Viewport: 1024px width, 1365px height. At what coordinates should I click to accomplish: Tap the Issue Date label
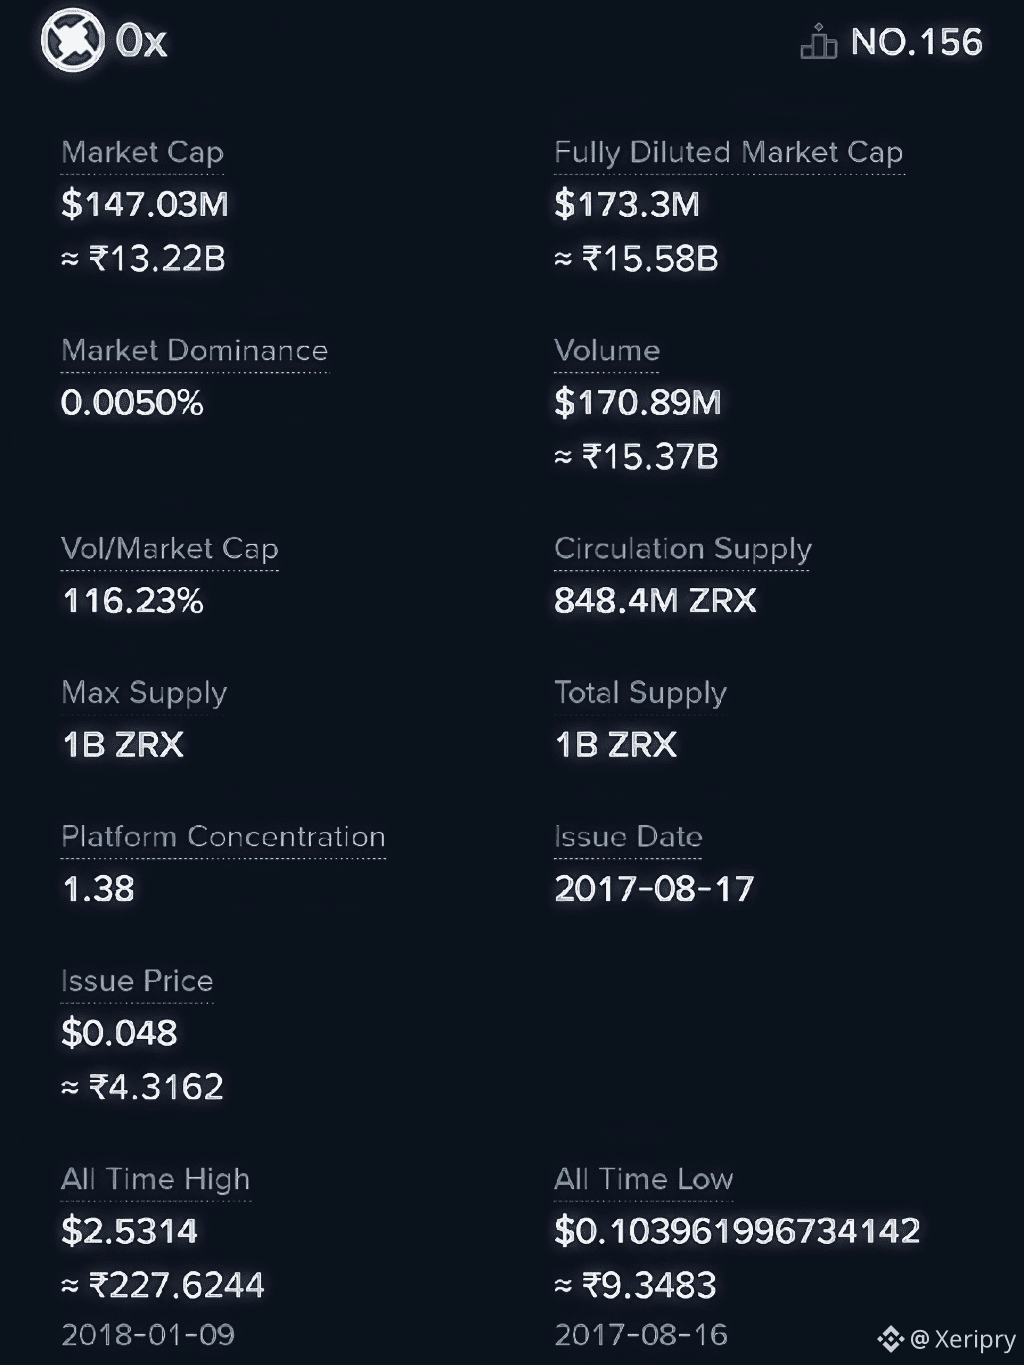pyautogui.click(x=628, y=836)
